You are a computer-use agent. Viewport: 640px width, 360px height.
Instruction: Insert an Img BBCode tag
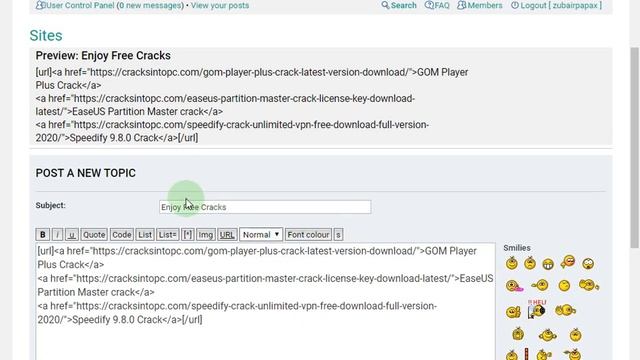(205, 235)
